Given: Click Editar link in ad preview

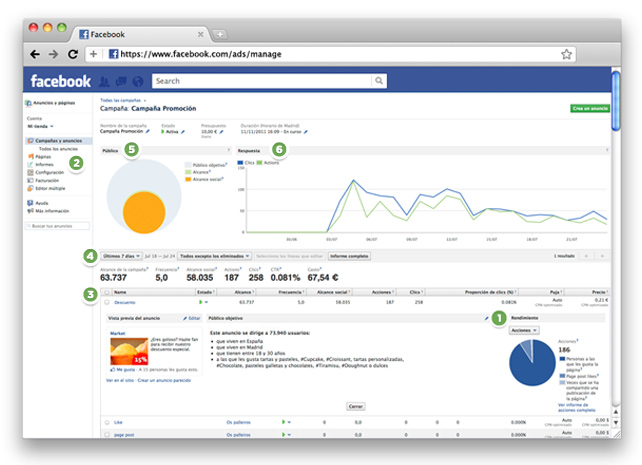Looking at the screenshot, I should click(x=192, y=318).
